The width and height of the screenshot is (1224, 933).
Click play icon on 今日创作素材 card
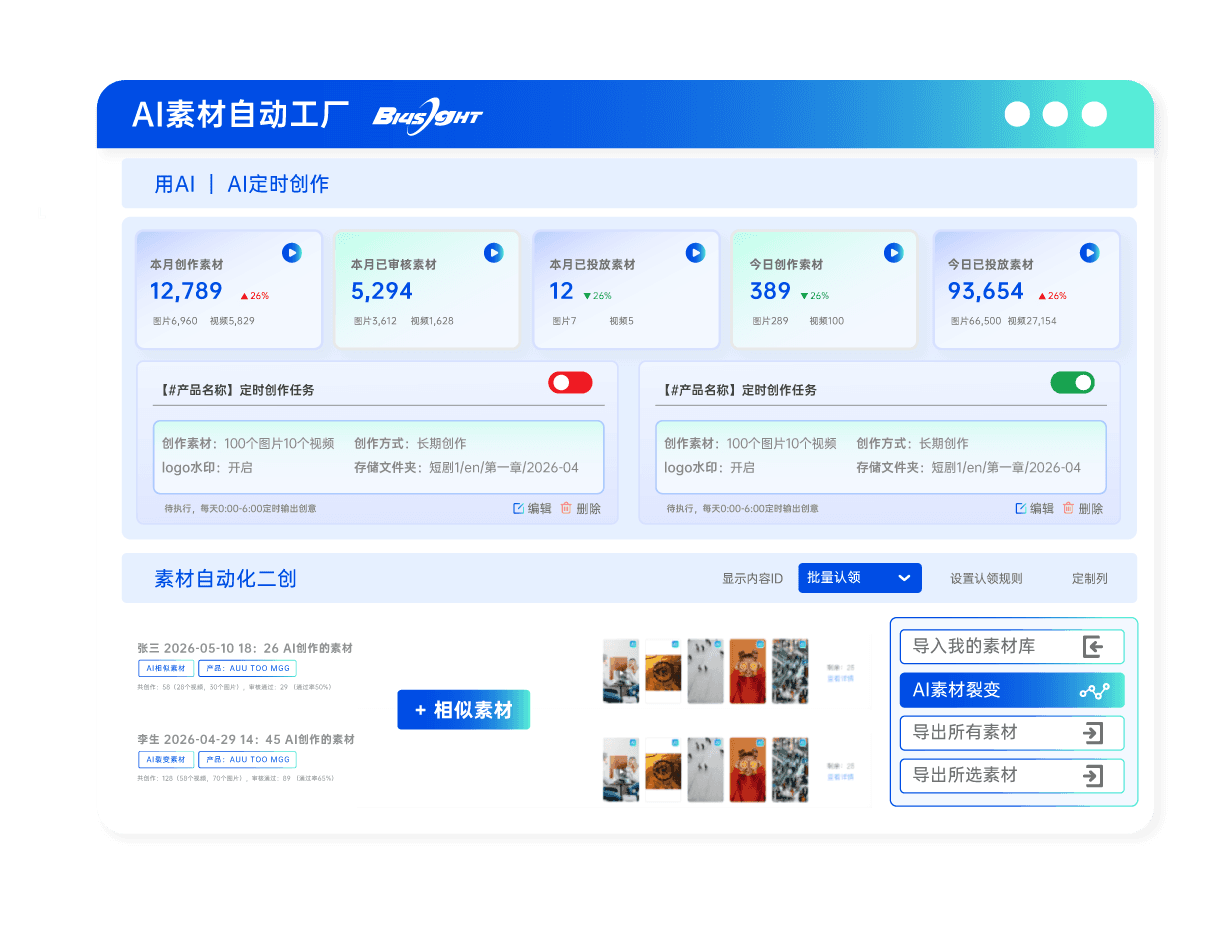(893, 253)
